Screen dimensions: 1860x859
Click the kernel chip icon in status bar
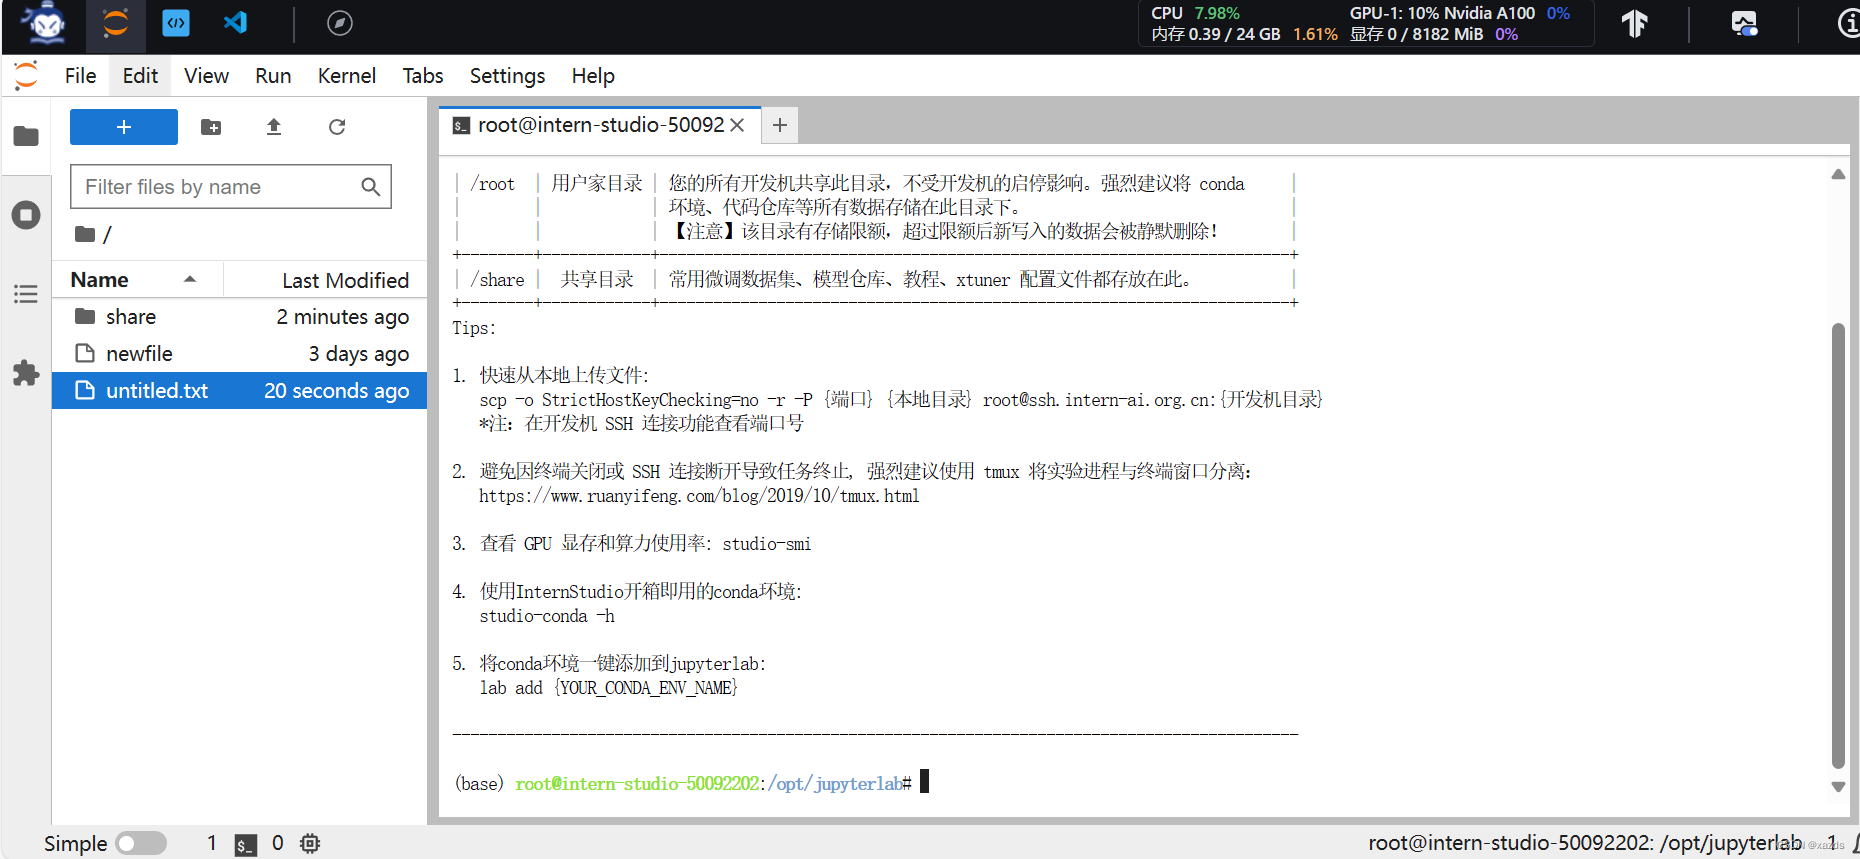310,843
